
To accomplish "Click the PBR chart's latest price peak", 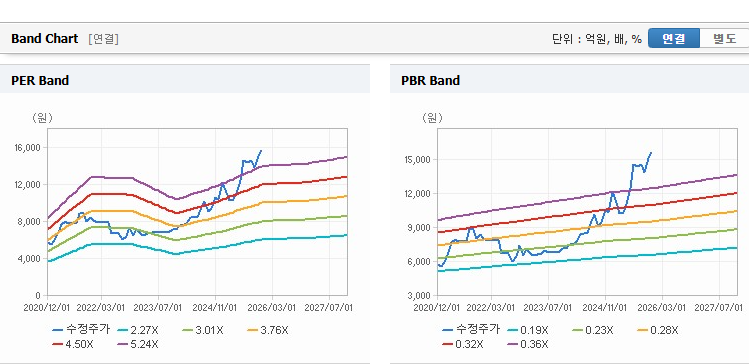I will click(x=651, y=153).
